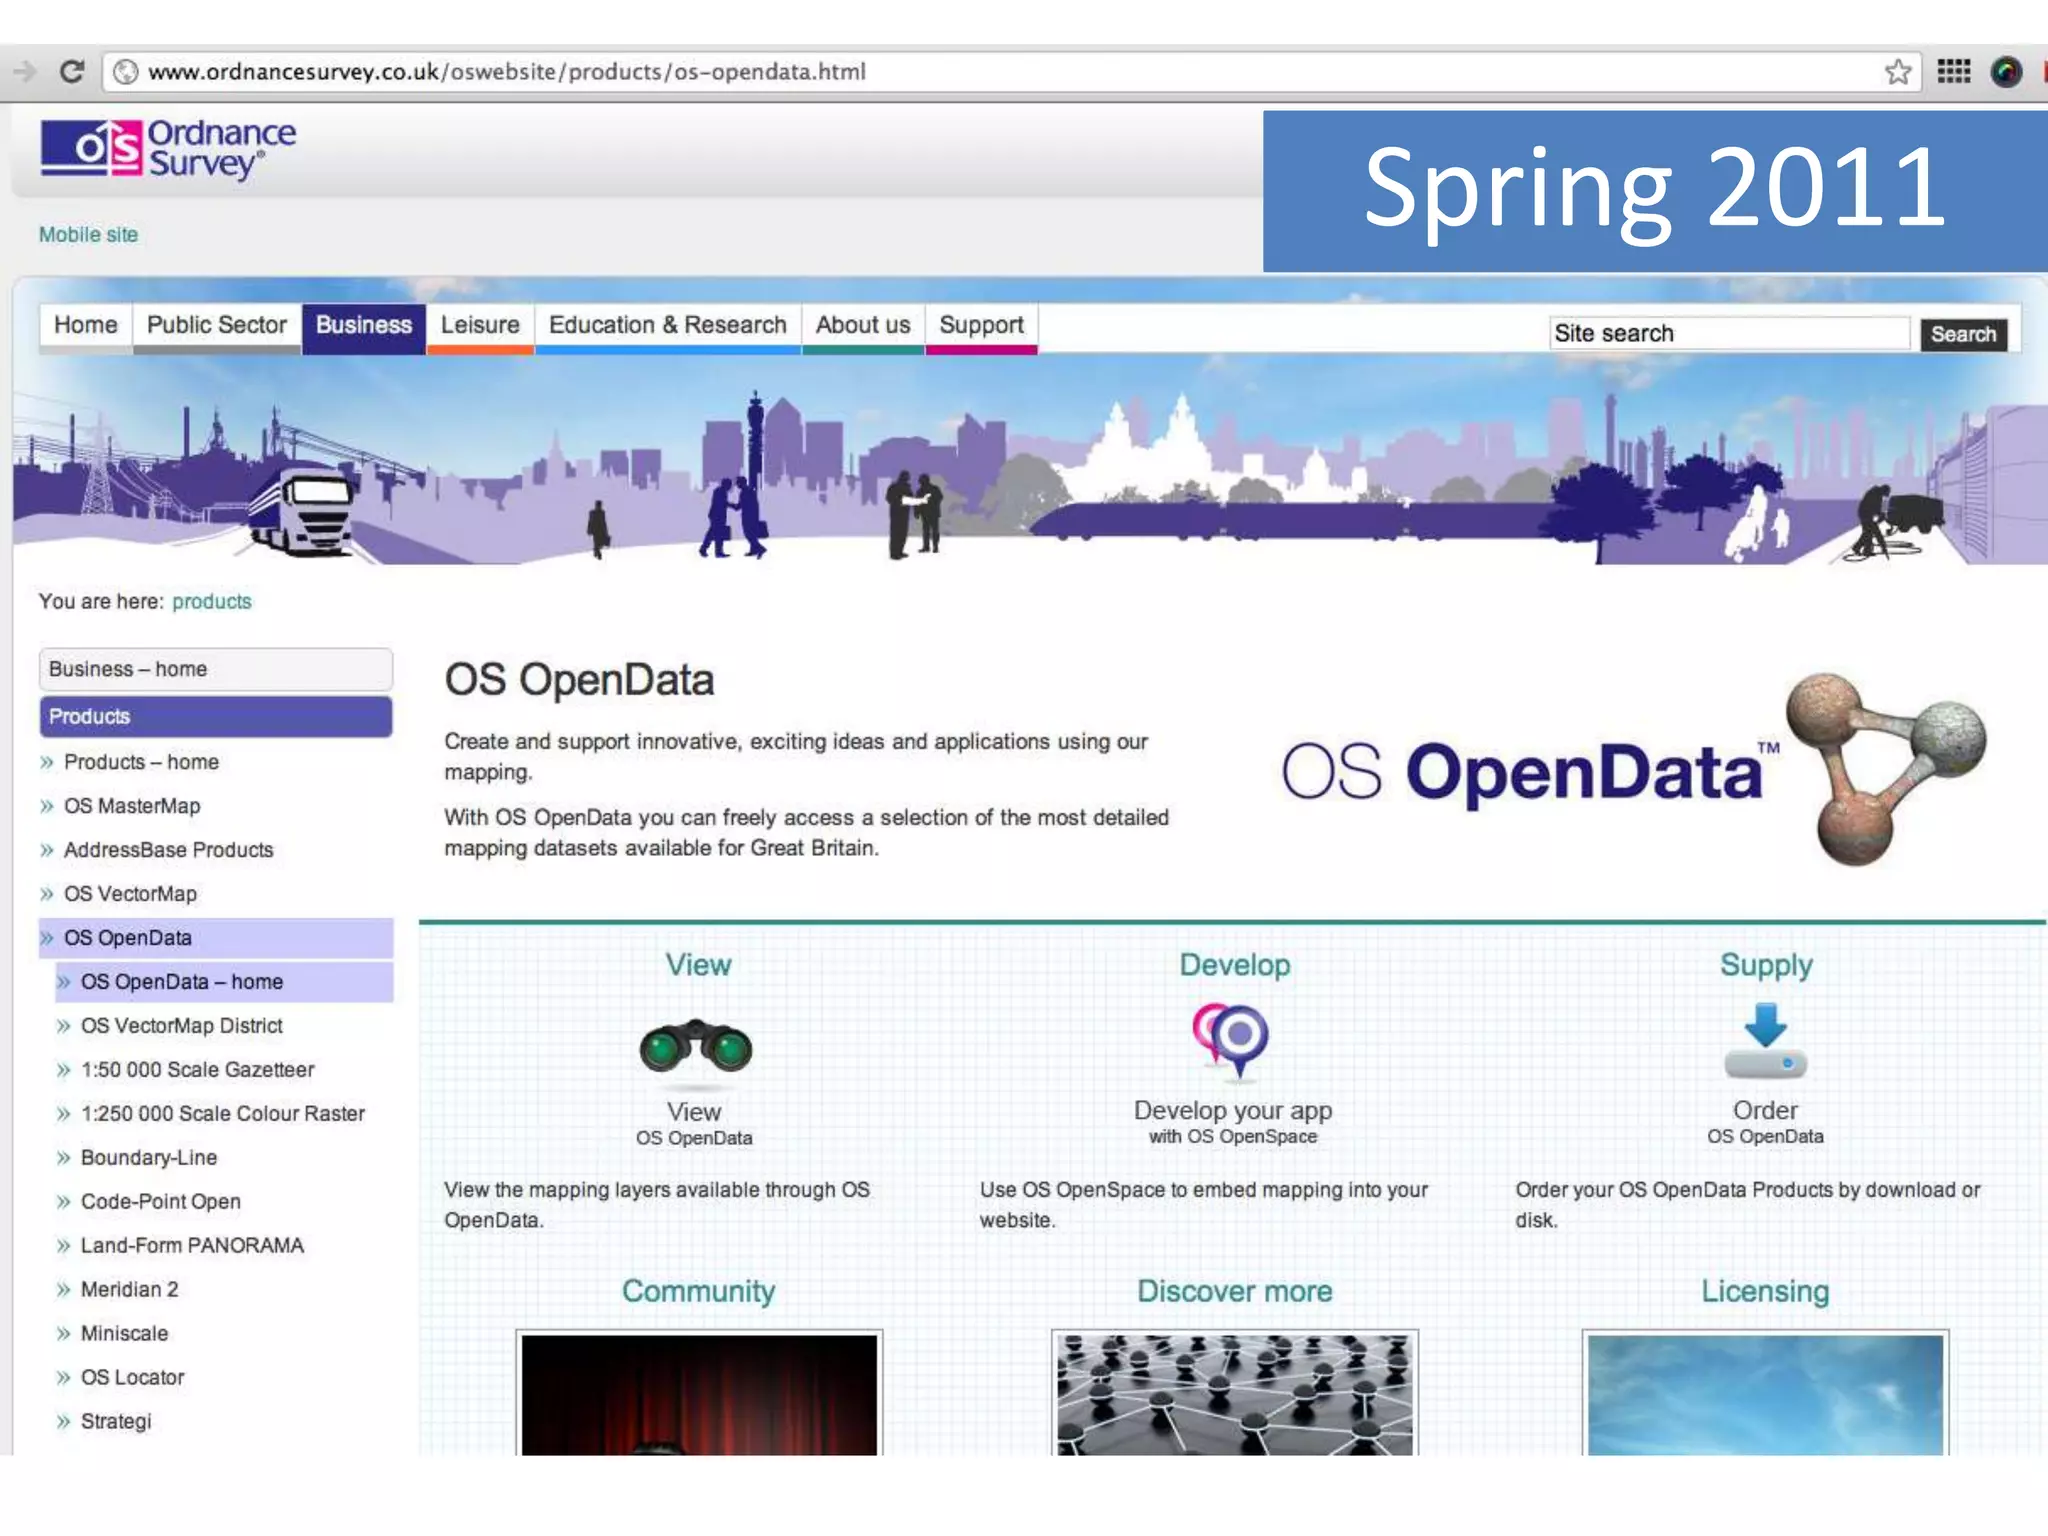2048x1536 pixels.
Task: Expand the OS VectorMap sidebar item
Action: click(x=130, y=894)
